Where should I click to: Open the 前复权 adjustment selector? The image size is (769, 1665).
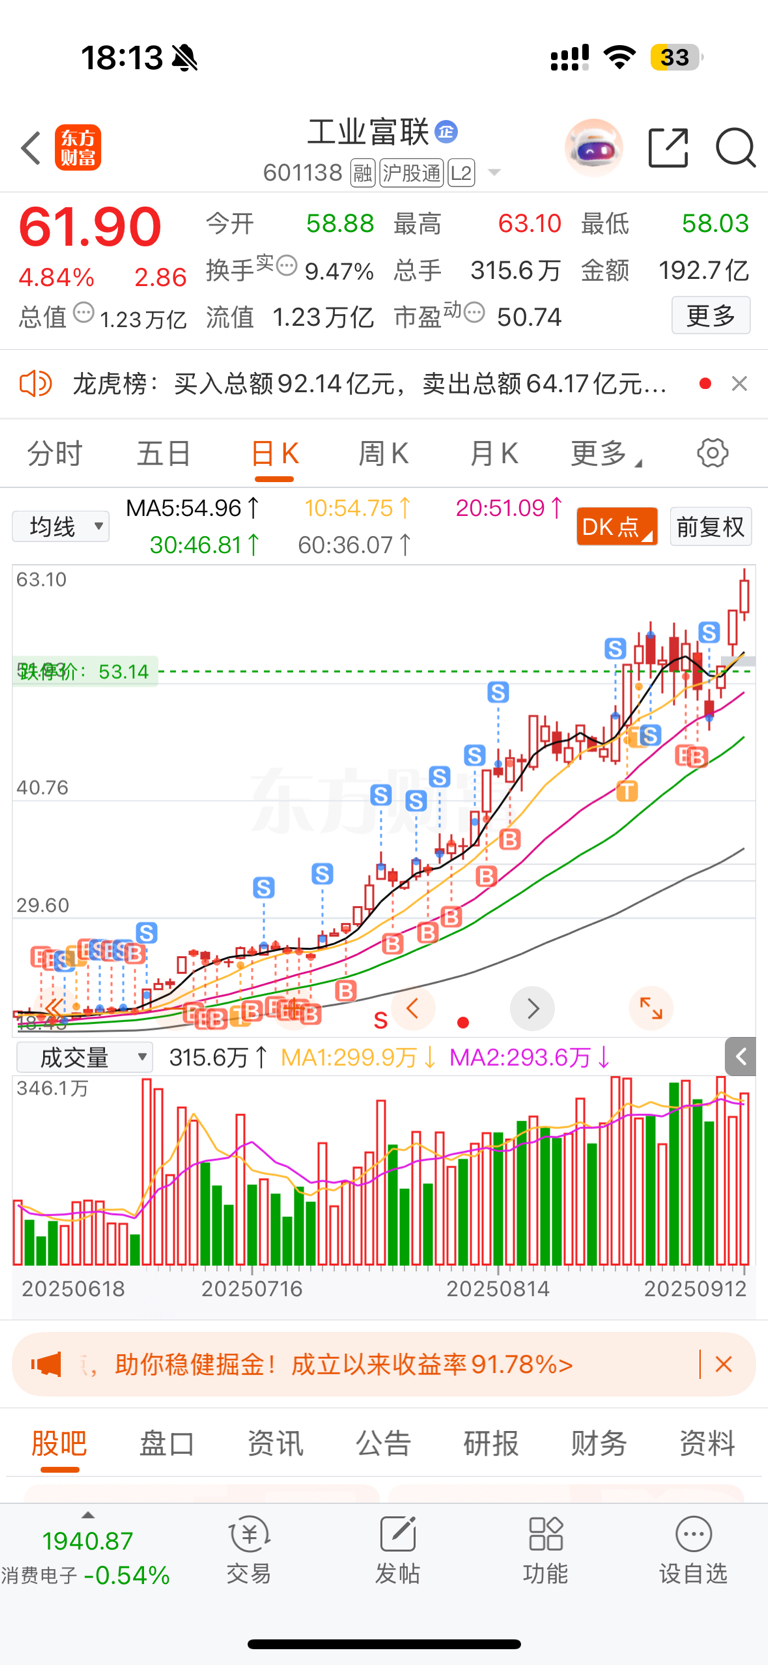click(x=710, y=526)
